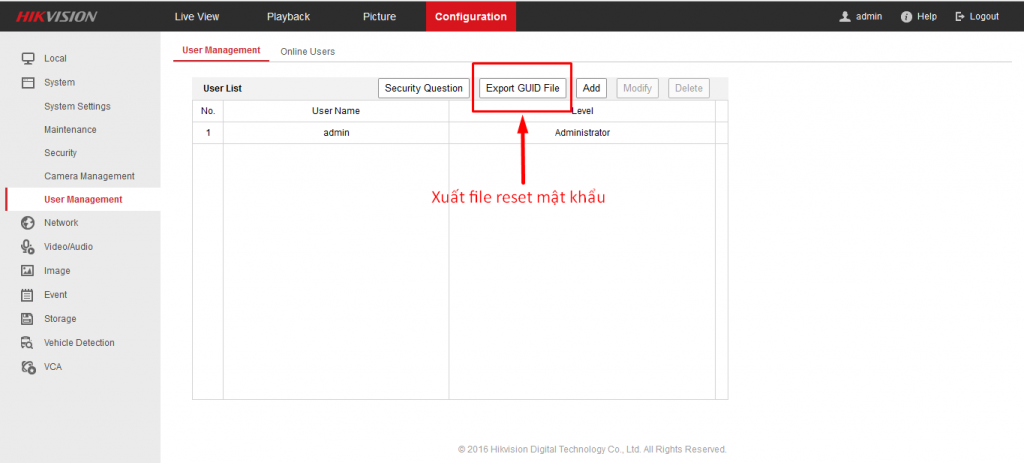The height and width of the screenshot is (463, 1024).
Task: Click the Event calendar icon
Action: pos(28,295)
